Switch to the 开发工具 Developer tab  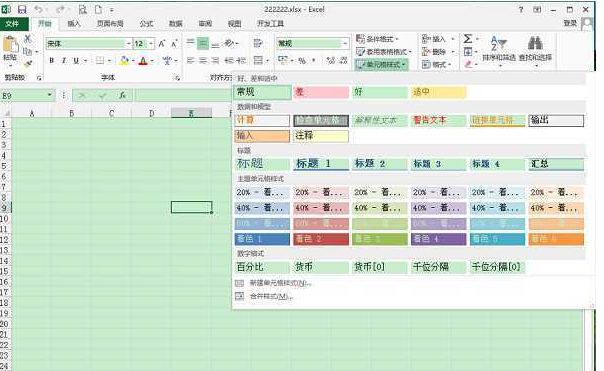tap(270, 24)
